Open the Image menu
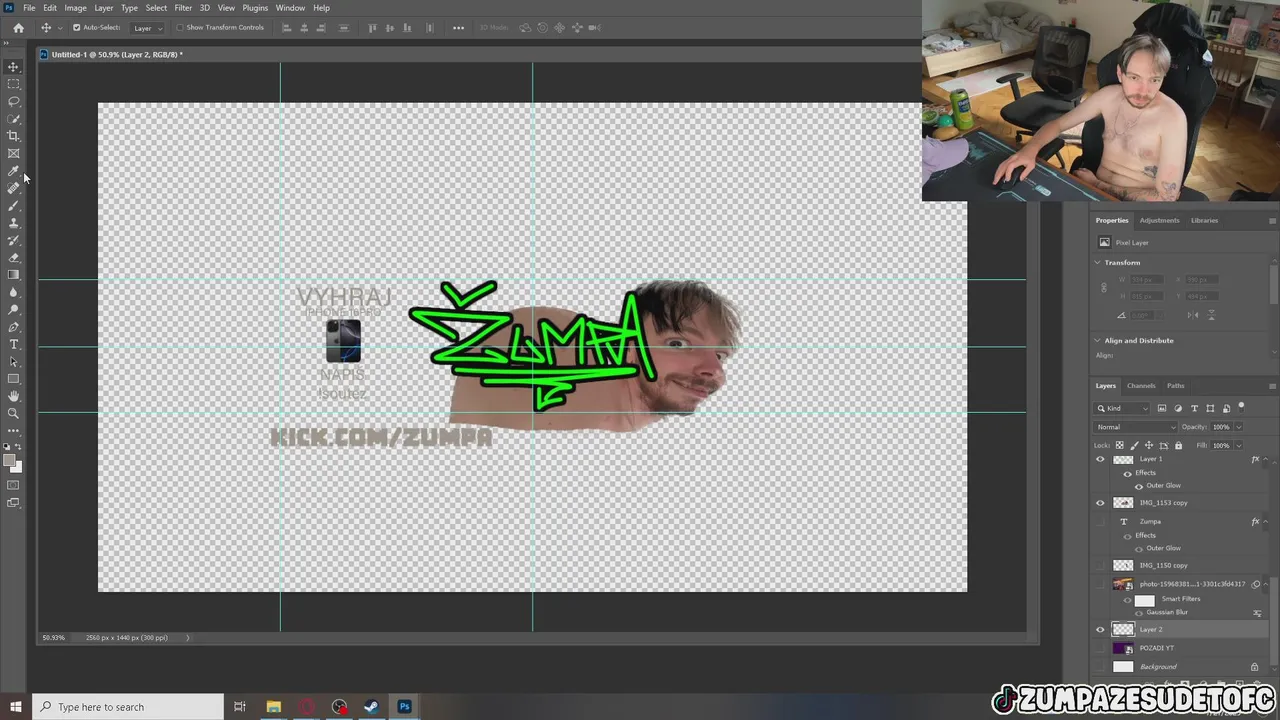 click(76, 8)
